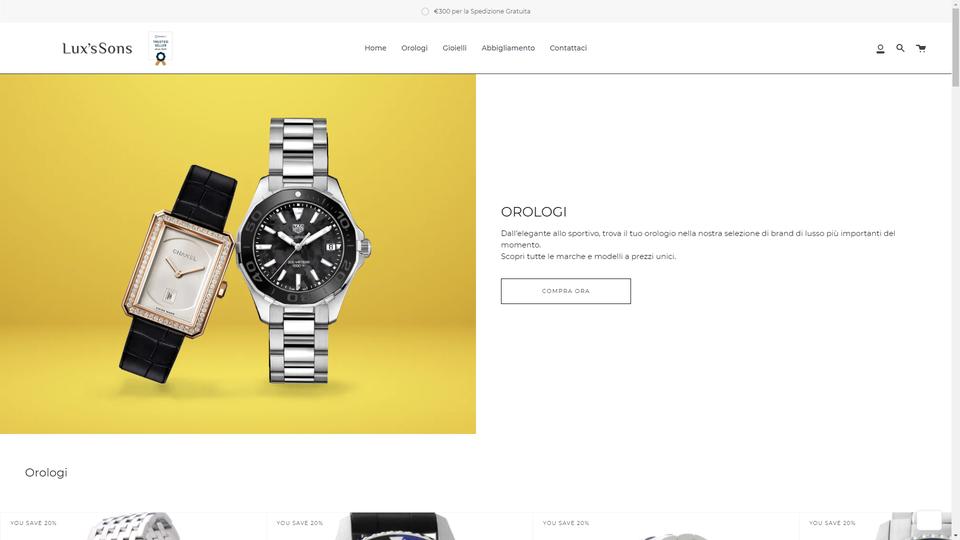Open the second watch product with black strap
This screenshot has height=540, width=960.
[399, 527]
